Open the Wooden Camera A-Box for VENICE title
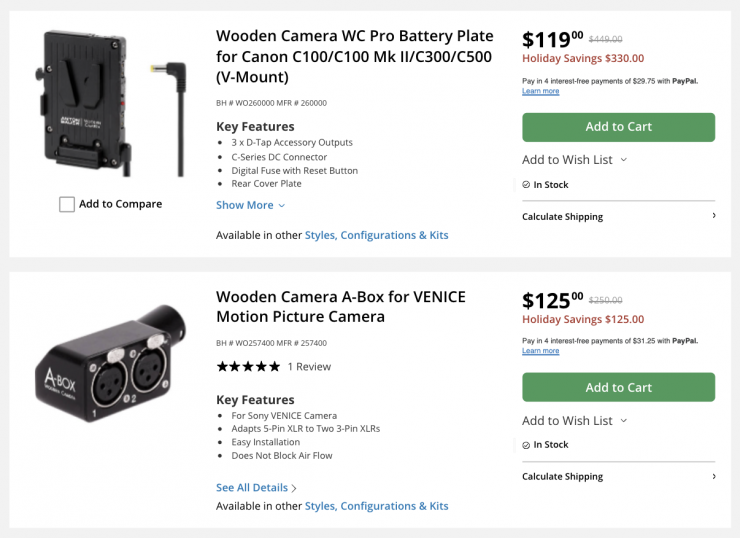Screen dimensions: 740x538 340,307
